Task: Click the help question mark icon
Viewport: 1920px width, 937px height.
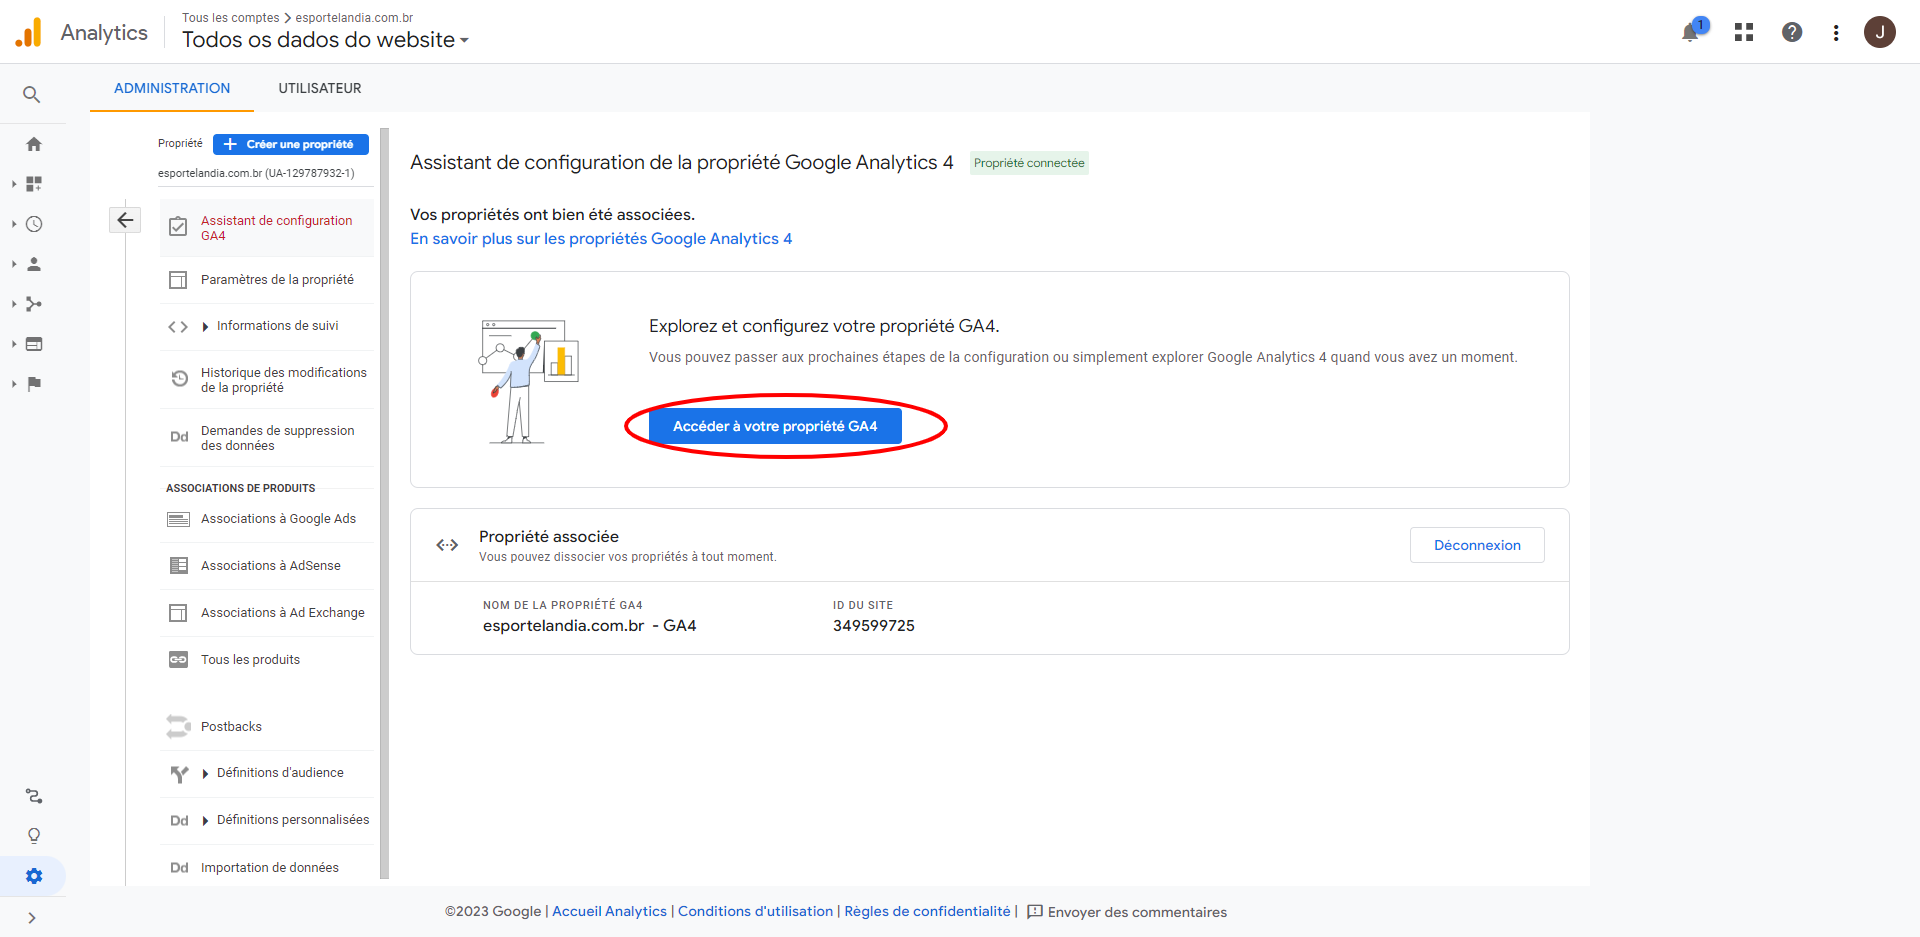Action: click(1792, 33)
